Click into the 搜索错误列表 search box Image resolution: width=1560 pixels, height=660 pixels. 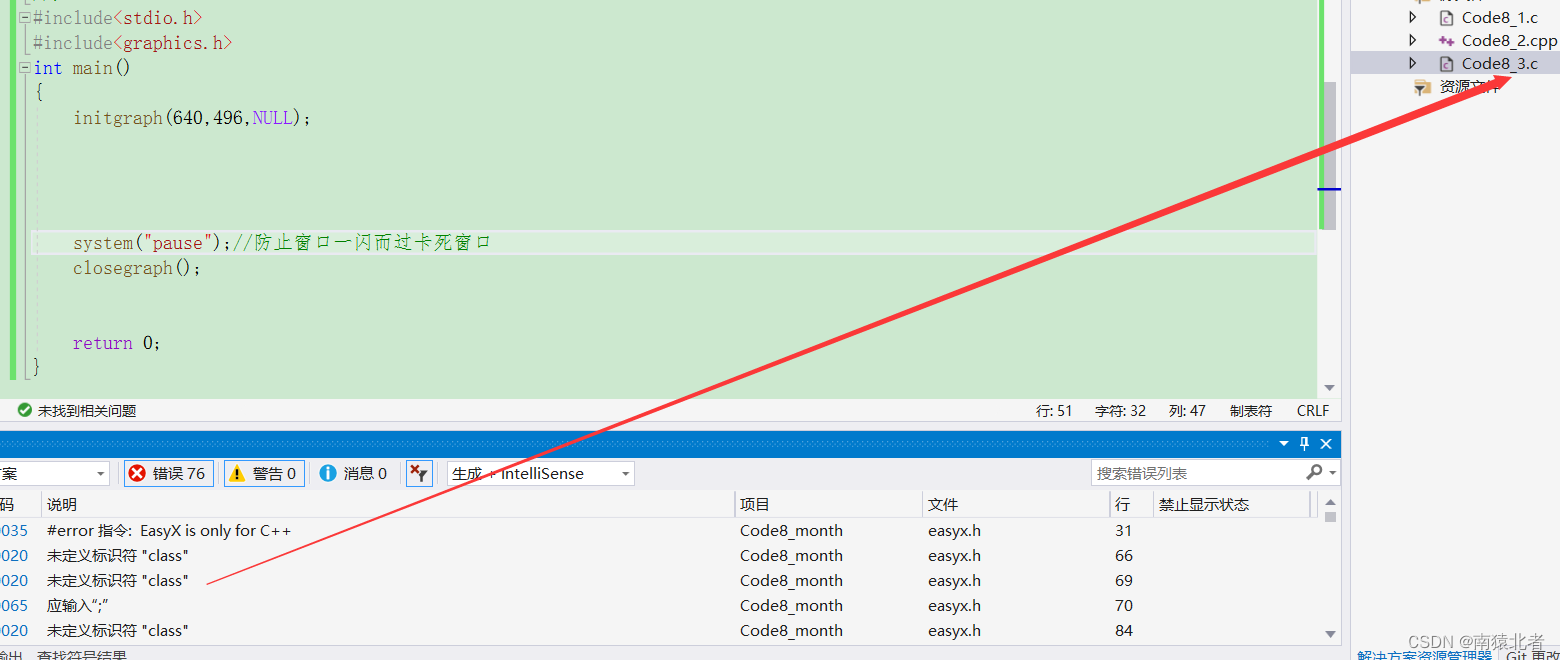1196,473
